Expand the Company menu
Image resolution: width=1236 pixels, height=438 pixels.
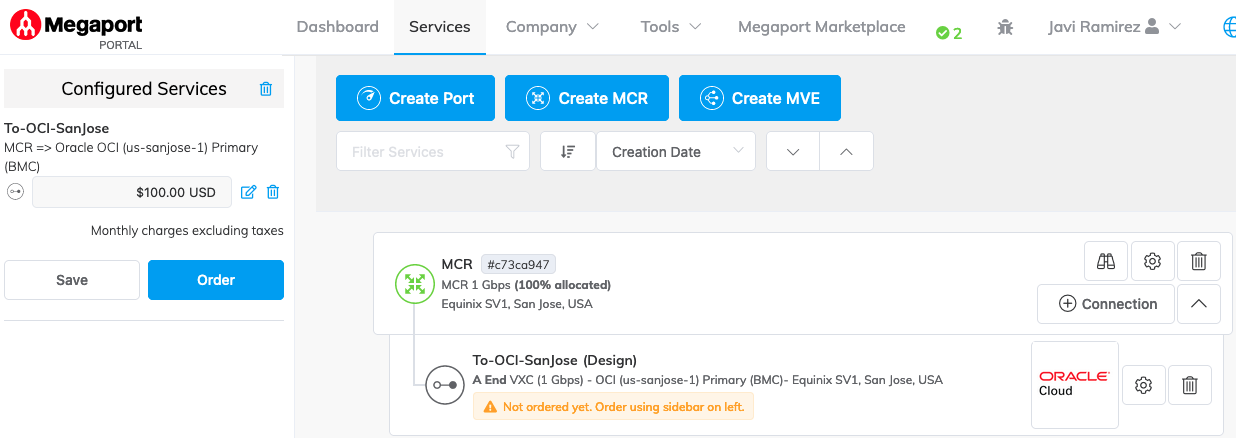(552, 27)
